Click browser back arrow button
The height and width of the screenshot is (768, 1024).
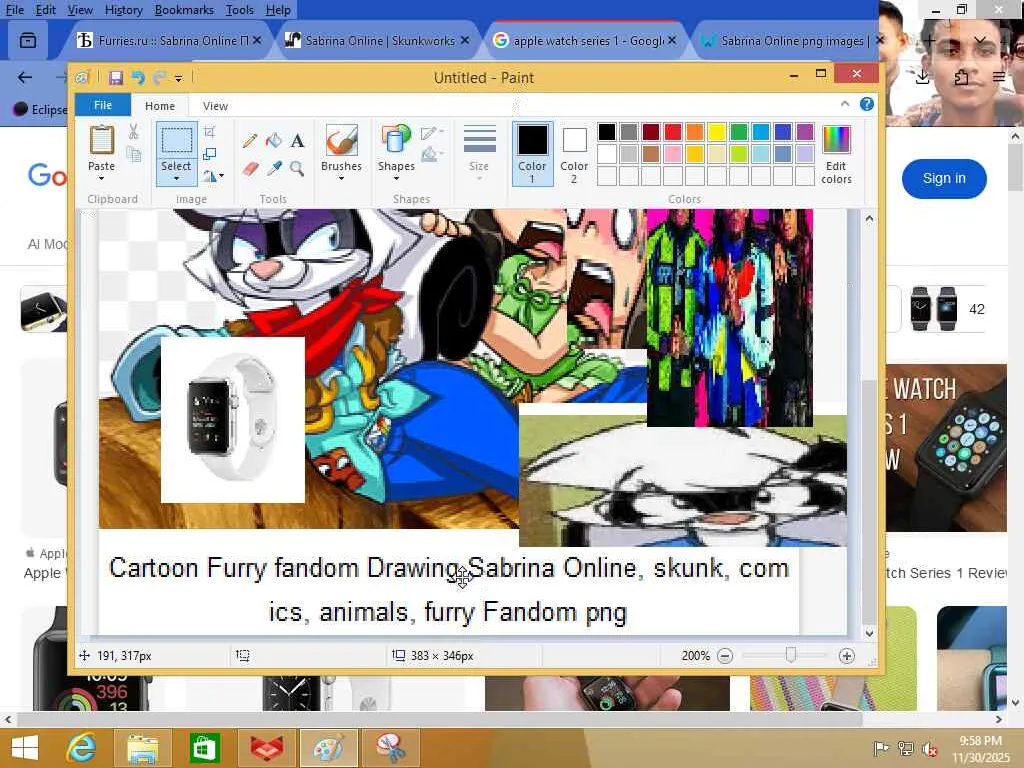pyautogui.click(x=25, y=78)
